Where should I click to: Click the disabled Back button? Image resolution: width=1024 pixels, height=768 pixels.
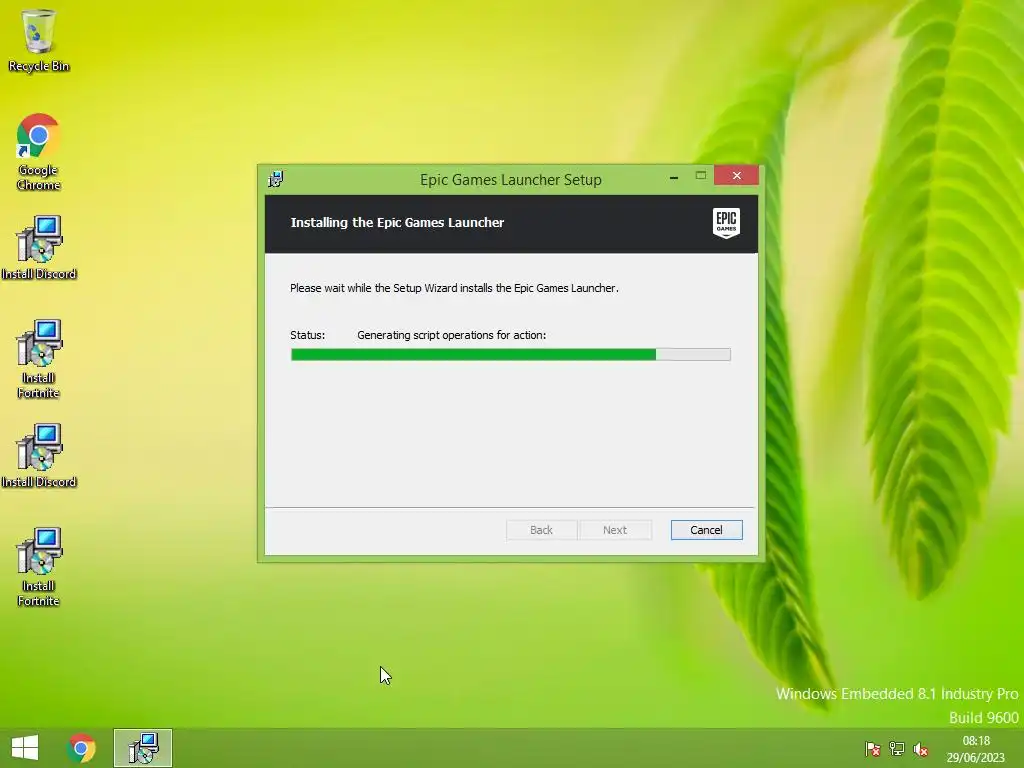[x=541, y=530]
